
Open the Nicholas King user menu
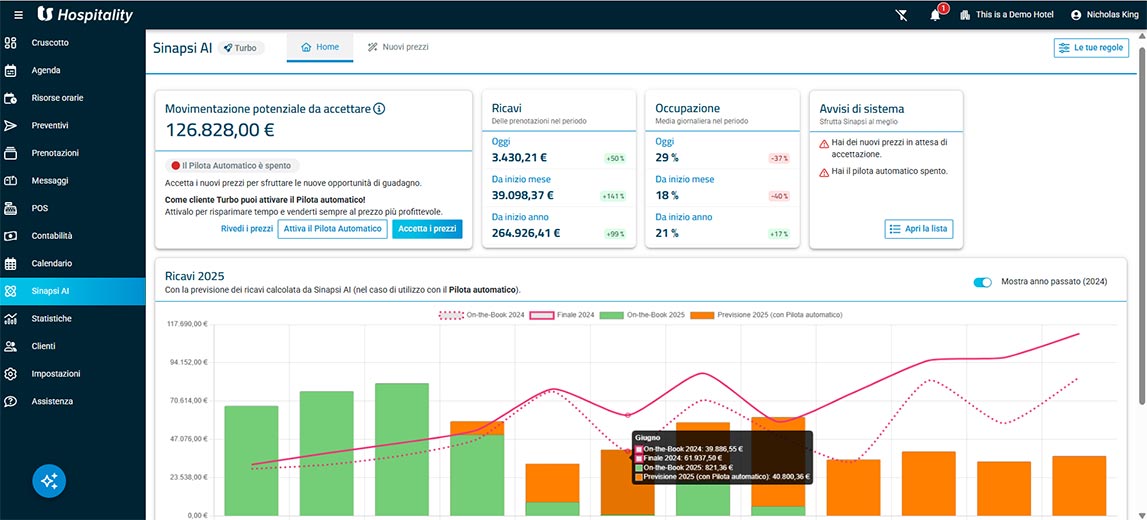click(x=1104, y=15)
